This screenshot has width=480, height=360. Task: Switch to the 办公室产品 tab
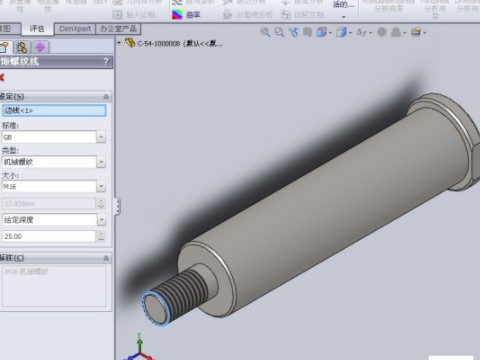pos(118,29)
